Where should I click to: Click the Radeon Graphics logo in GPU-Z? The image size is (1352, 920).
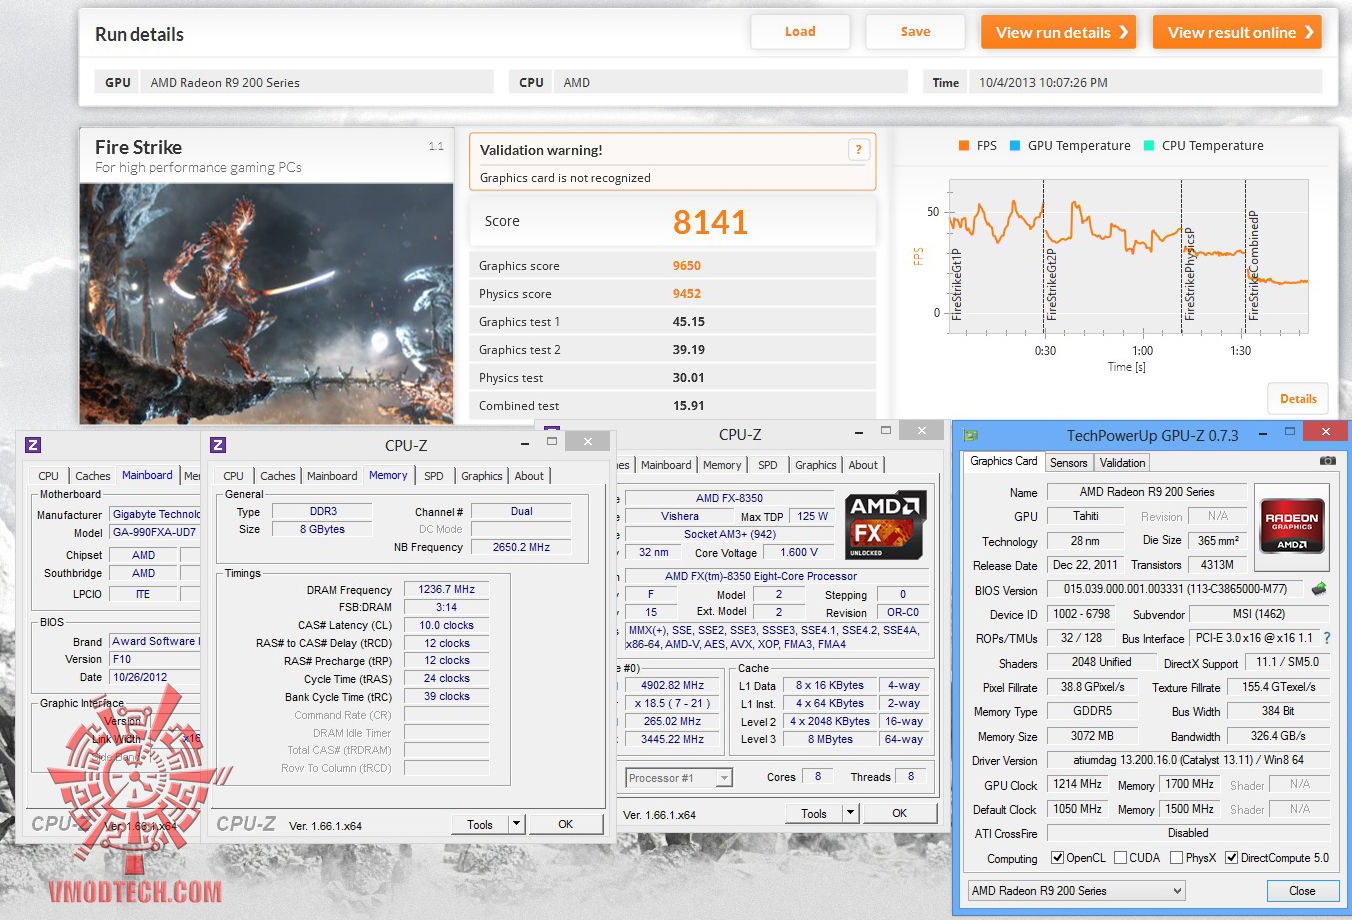tap(1292, 526)
